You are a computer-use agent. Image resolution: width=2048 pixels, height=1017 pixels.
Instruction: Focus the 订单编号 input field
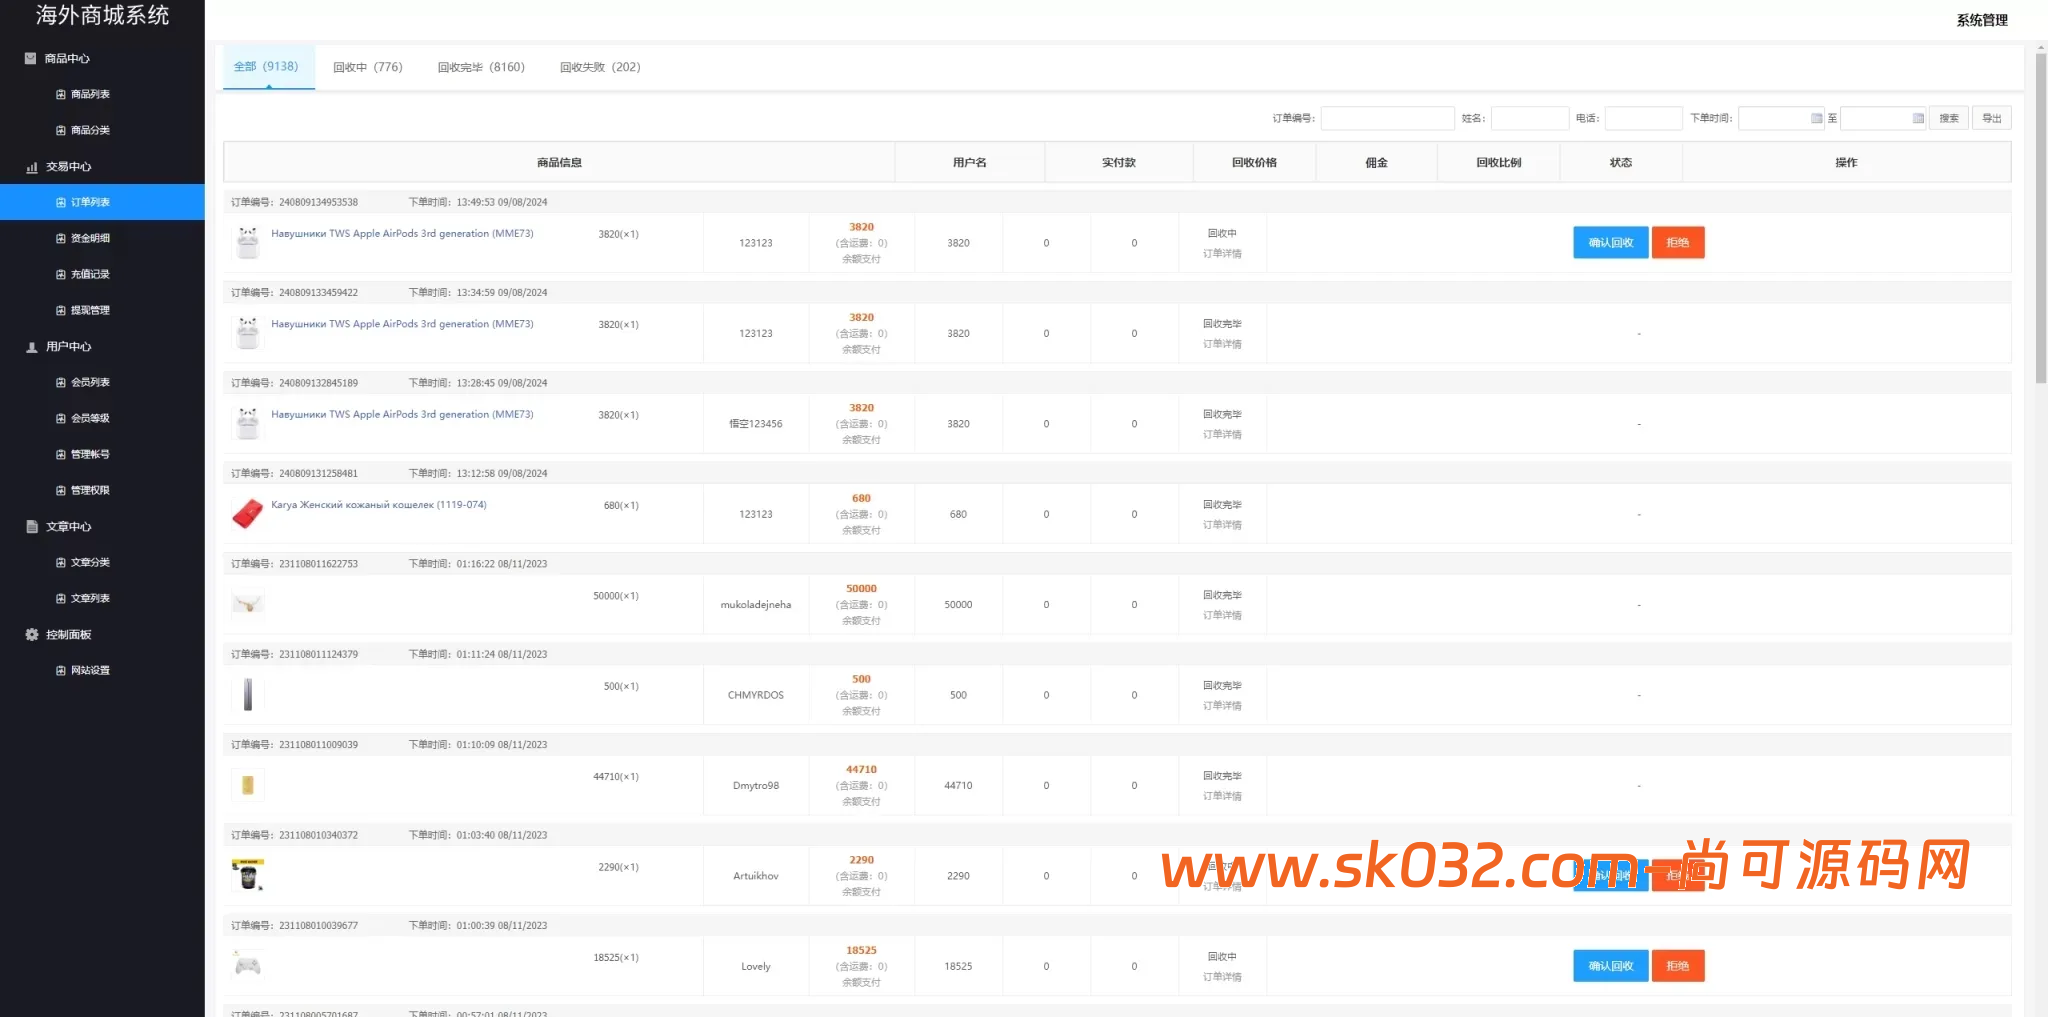(1387, 118)
